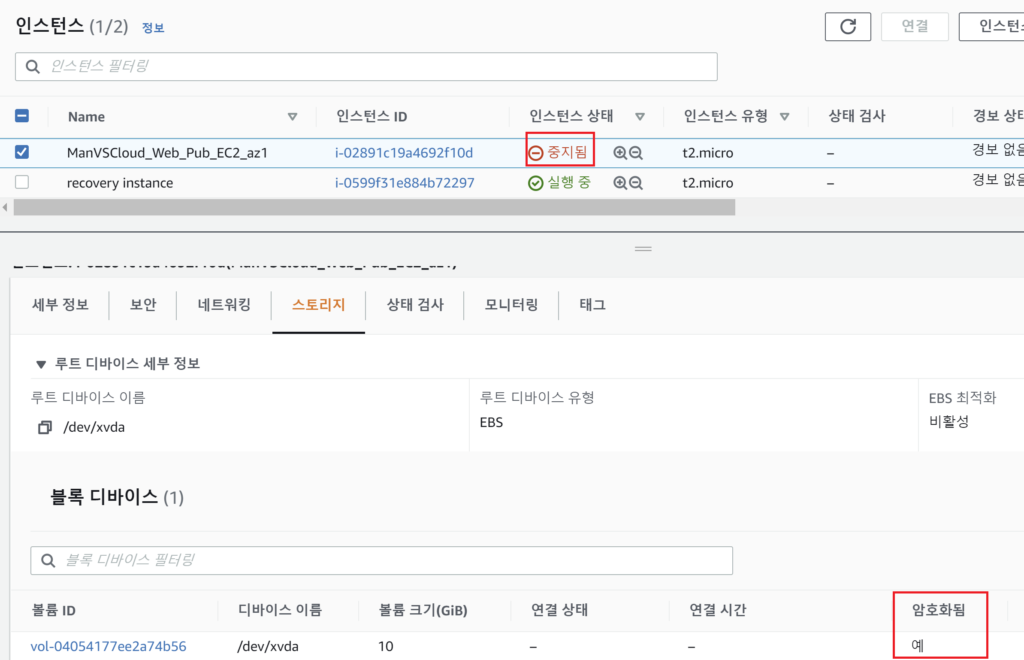Click copy icon beside /dev/xvda root device
The image size is (1024, 660).
coord(44,427)
